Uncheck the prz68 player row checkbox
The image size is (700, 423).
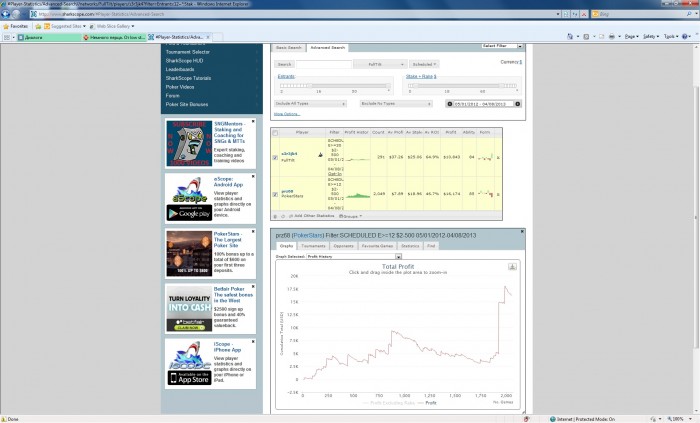[x=275, y=195]
